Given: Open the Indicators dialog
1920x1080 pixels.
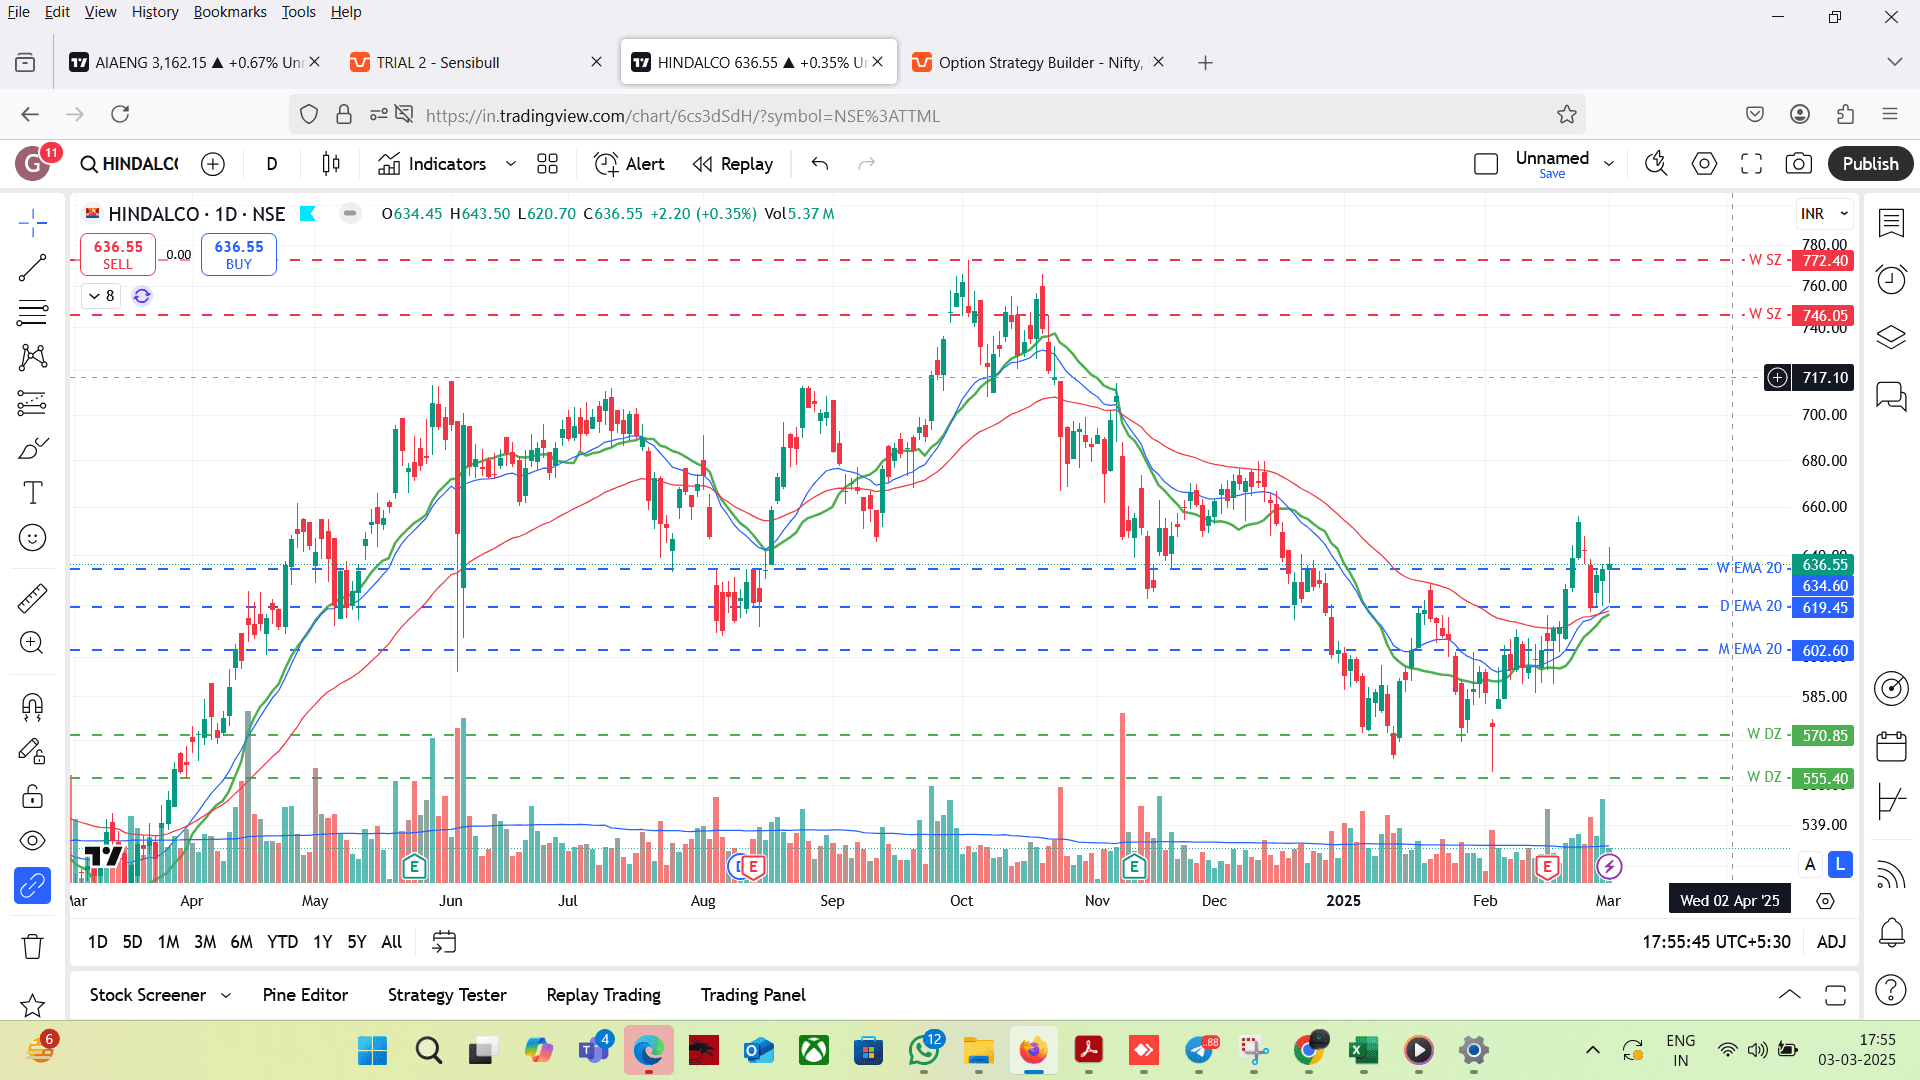Looking at the screenshot, I should [x=432, y=164].
